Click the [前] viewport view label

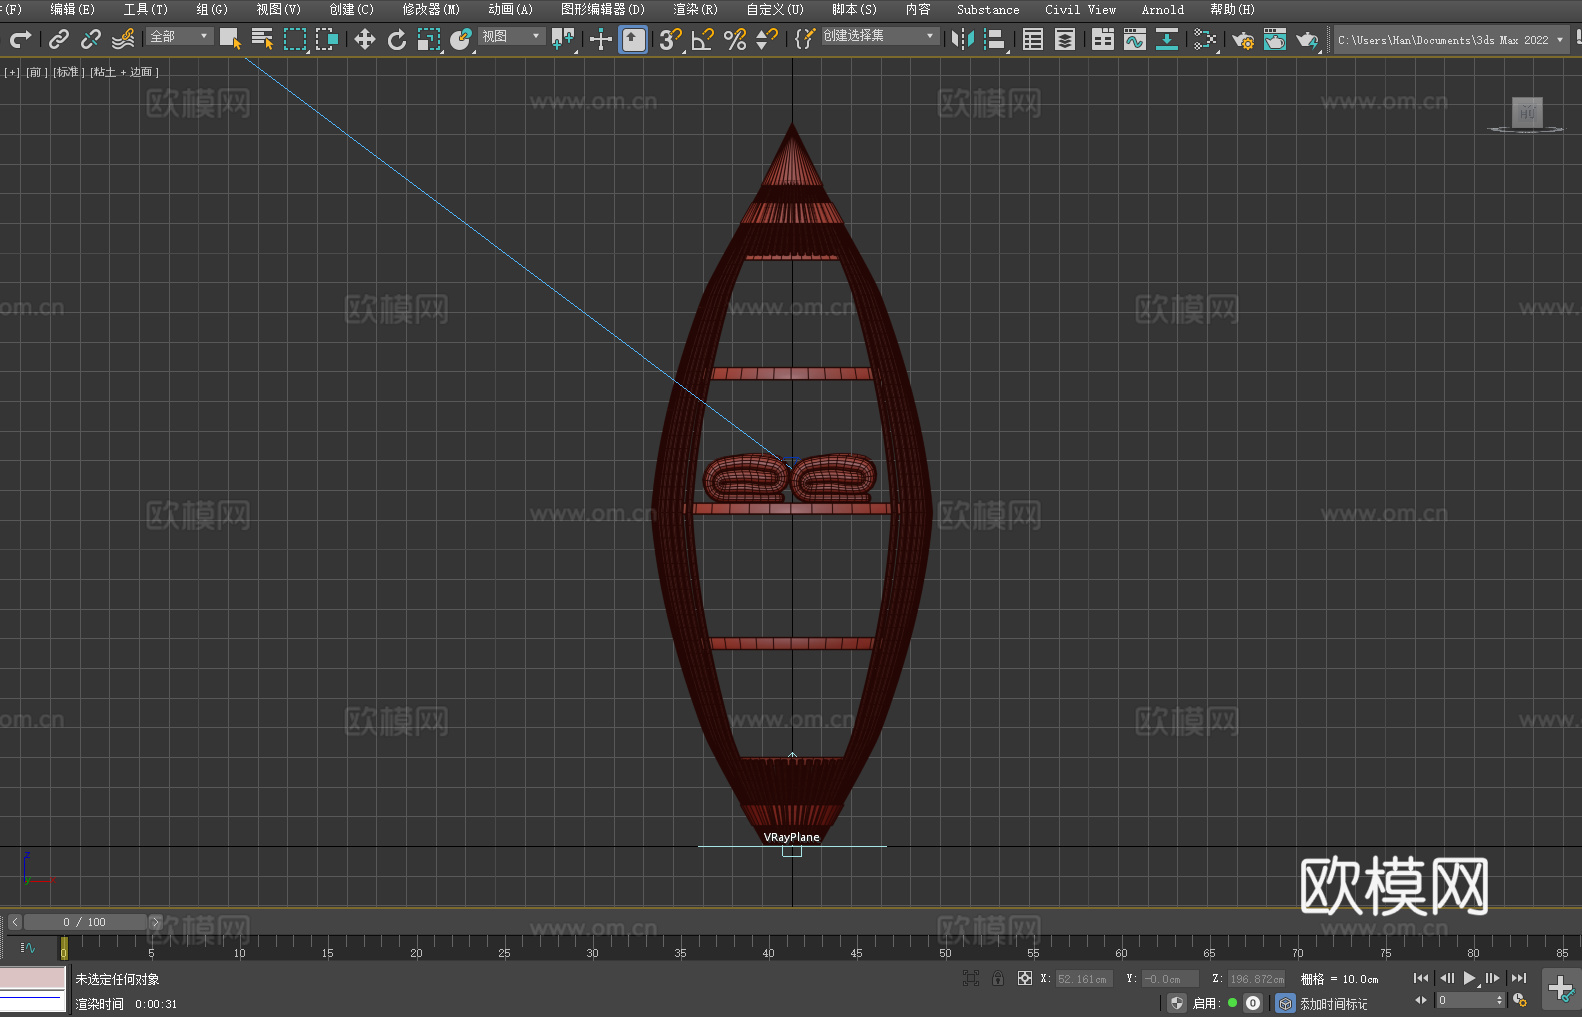pyautogui.click(x=35, y=72)
